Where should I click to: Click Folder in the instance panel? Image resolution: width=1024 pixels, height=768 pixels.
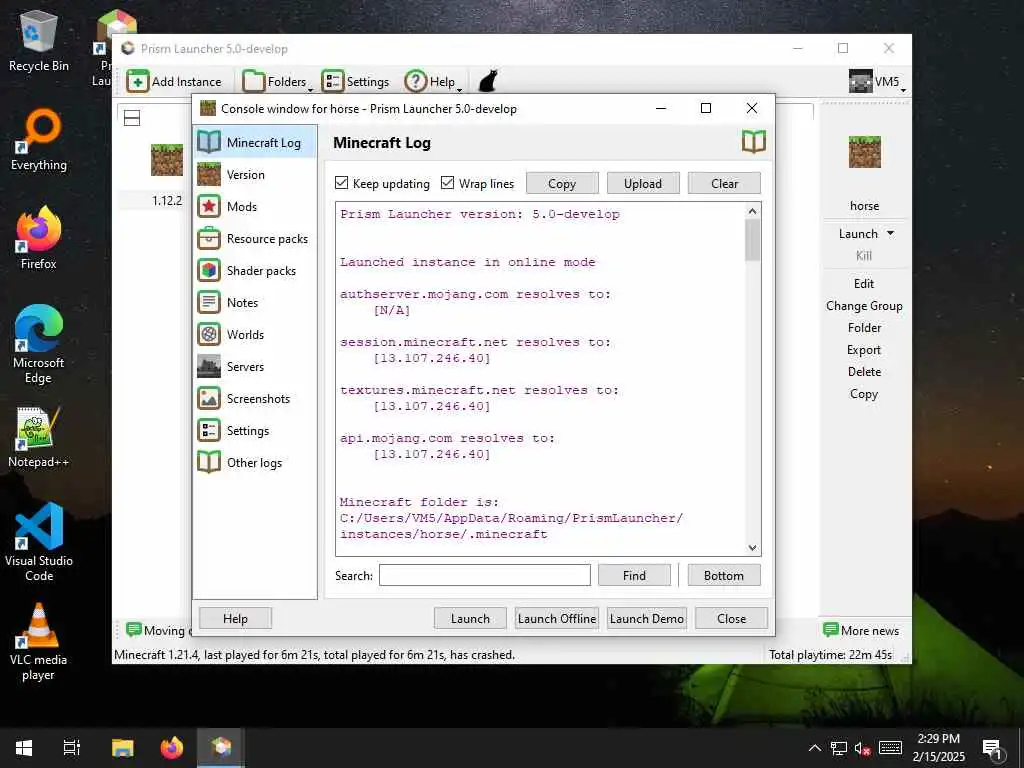[864, 328]
